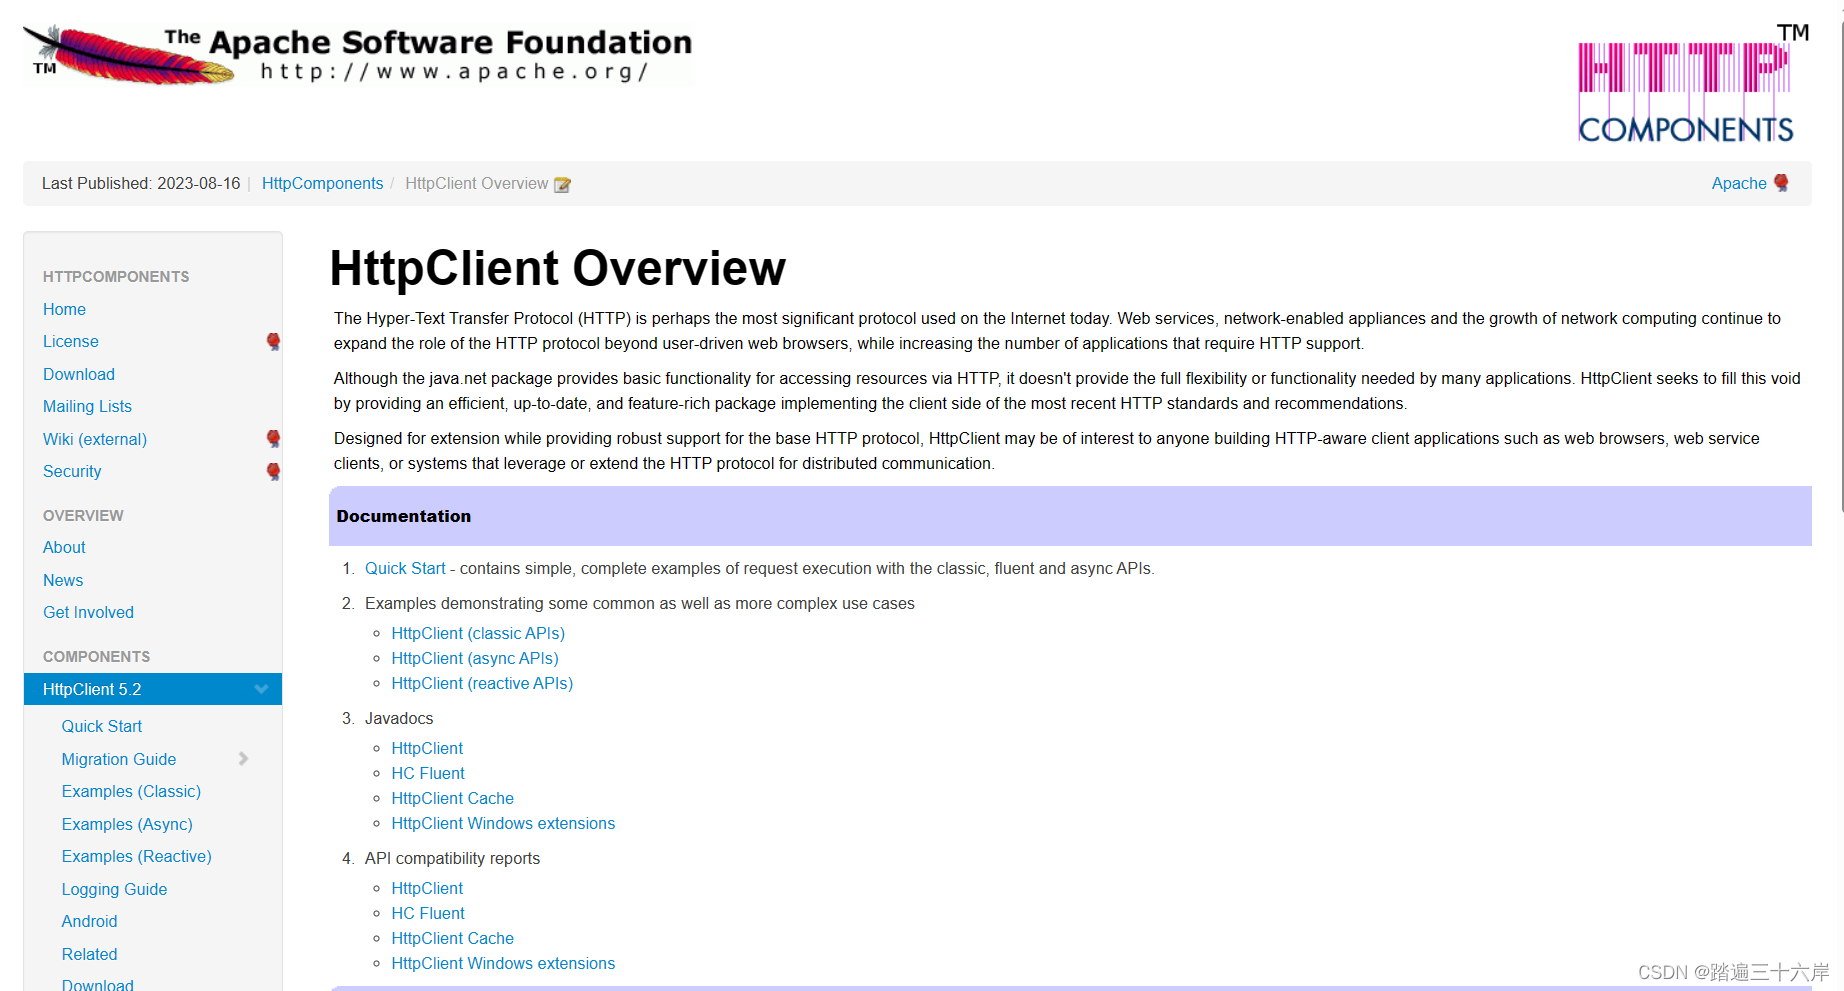
Task: Open the HttpComponents breadcrumb link
Action: click(x=322, y=184)
